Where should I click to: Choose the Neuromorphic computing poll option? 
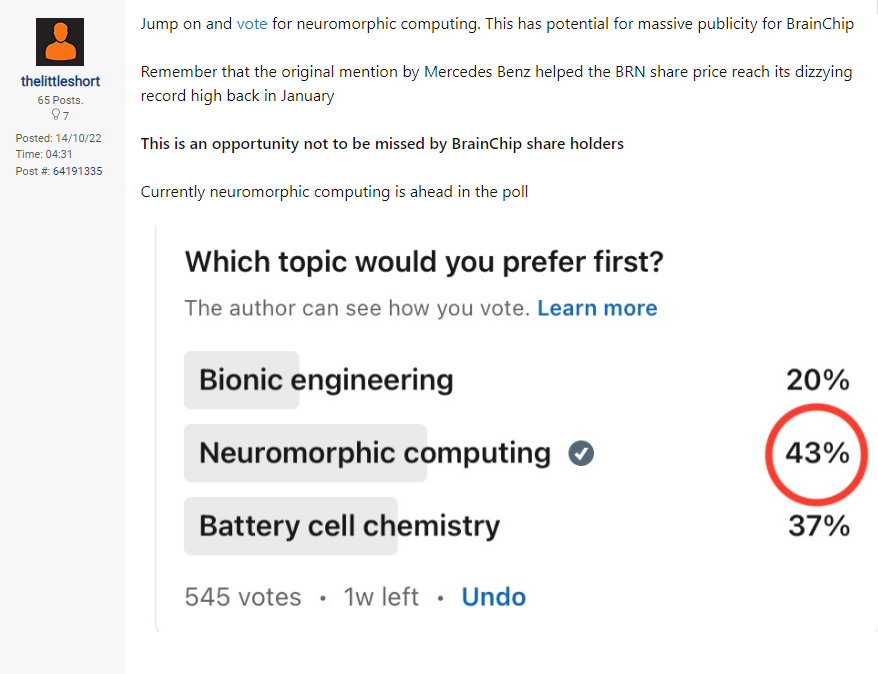374,453
